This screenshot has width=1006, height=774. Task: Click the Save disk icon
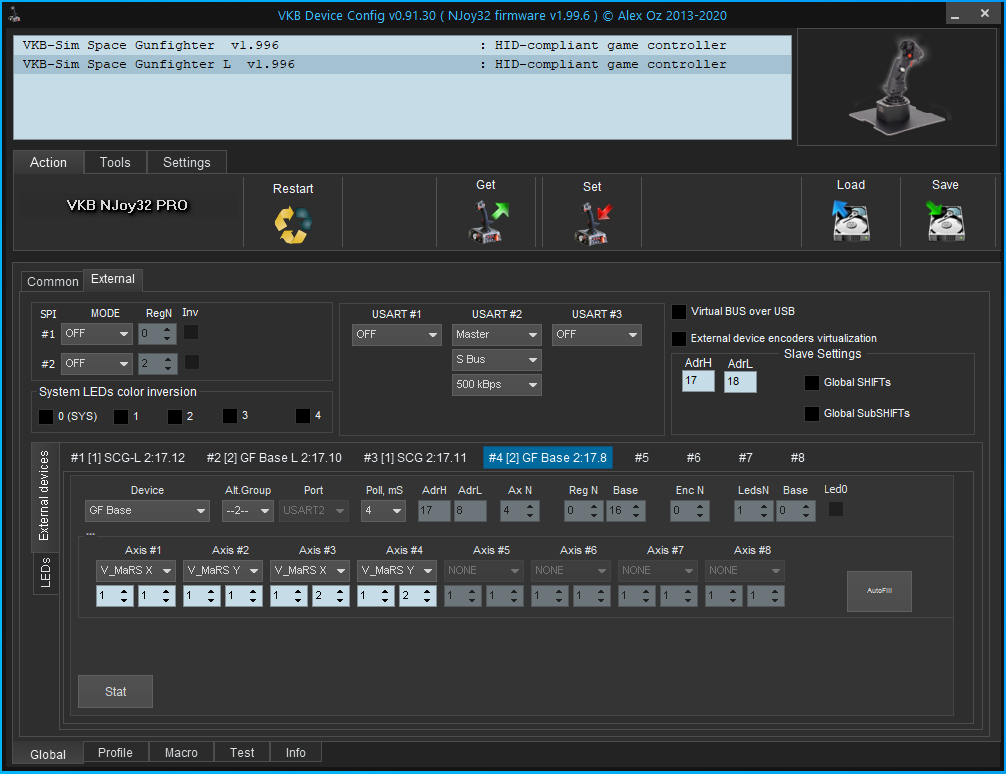point(944,221)
